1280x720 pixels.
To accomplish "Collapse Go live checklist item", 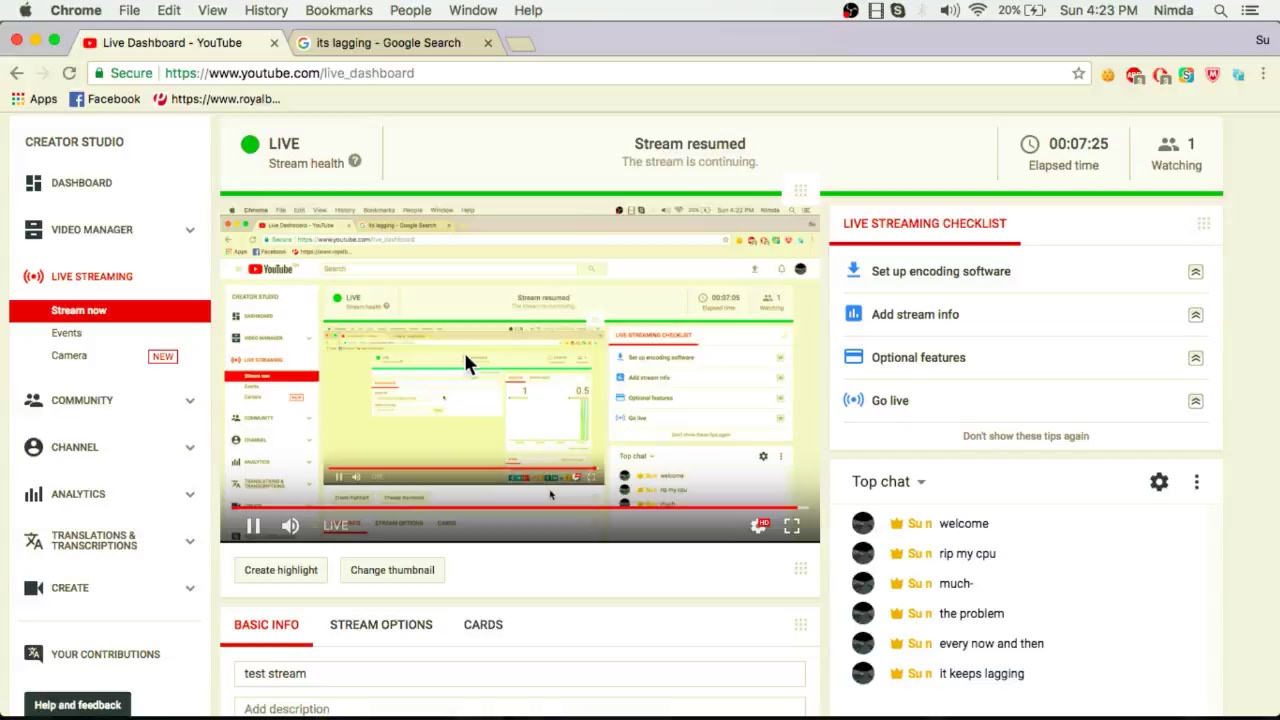I will 1195,401.
